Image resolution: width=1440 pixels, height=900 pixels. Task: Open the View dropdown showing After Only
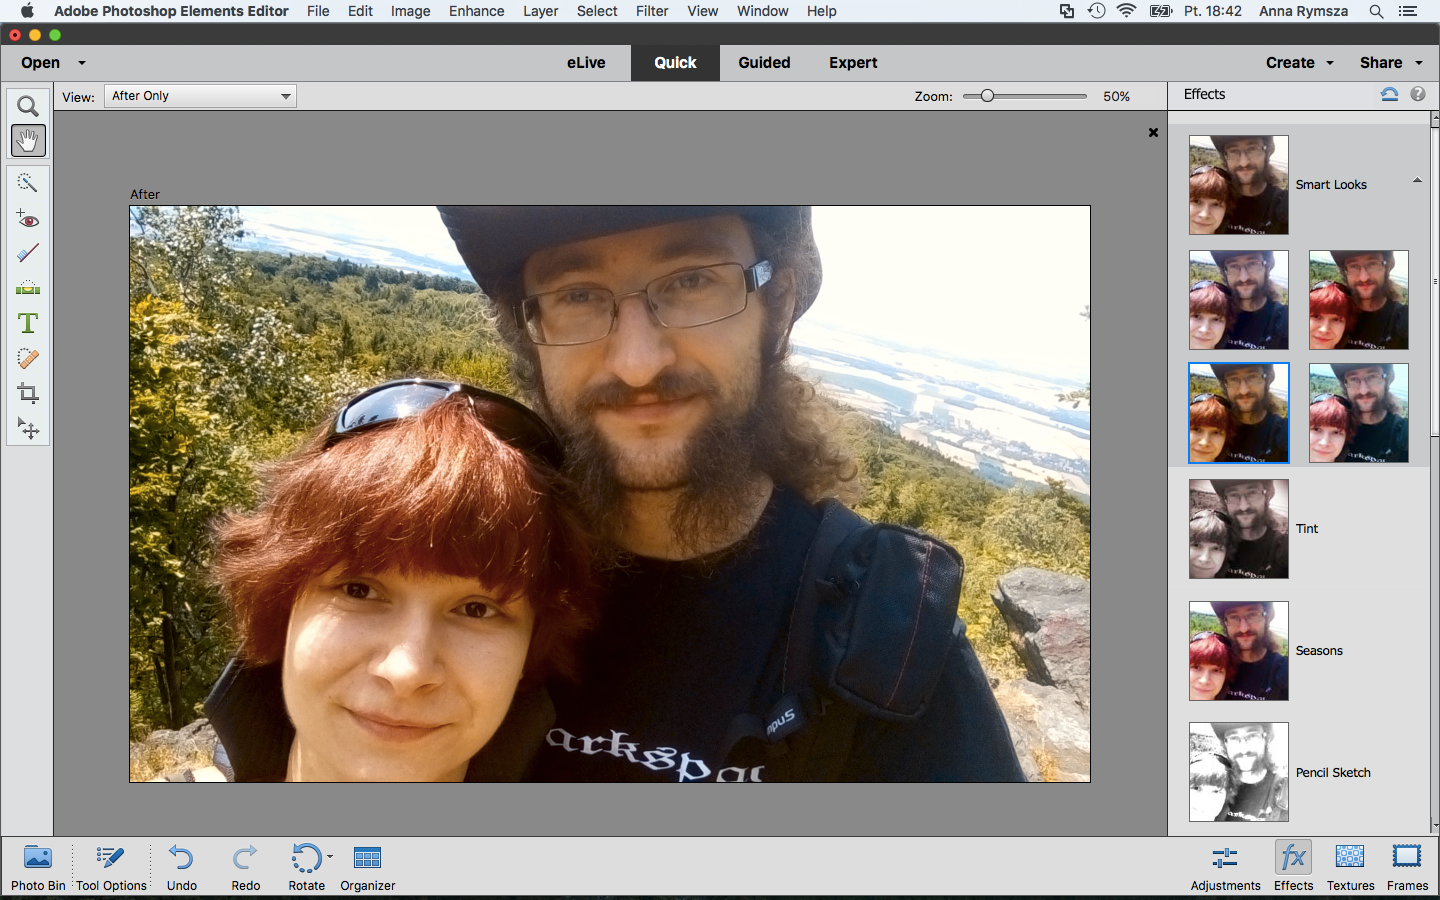pos(201,96)
